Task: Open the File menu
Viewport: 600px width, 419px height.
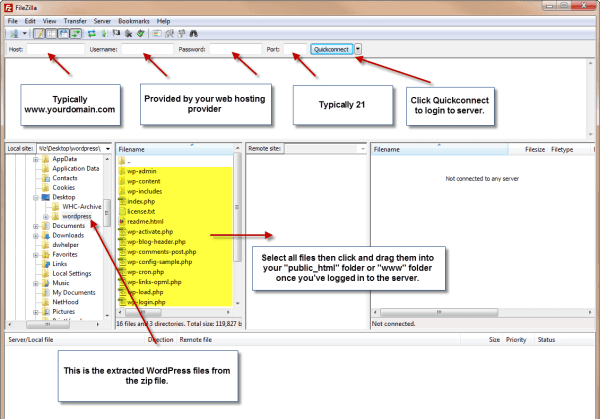Action: click(13, 21)
